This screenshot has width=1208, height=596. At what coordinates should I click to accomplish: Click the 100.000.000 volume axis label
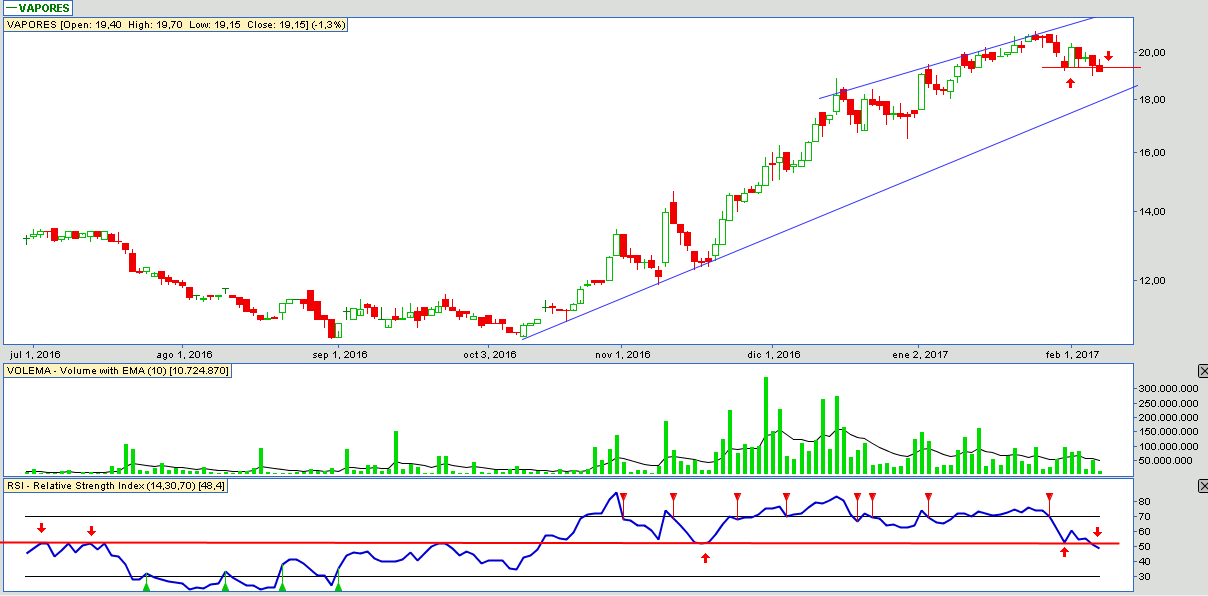[1168, 446]
